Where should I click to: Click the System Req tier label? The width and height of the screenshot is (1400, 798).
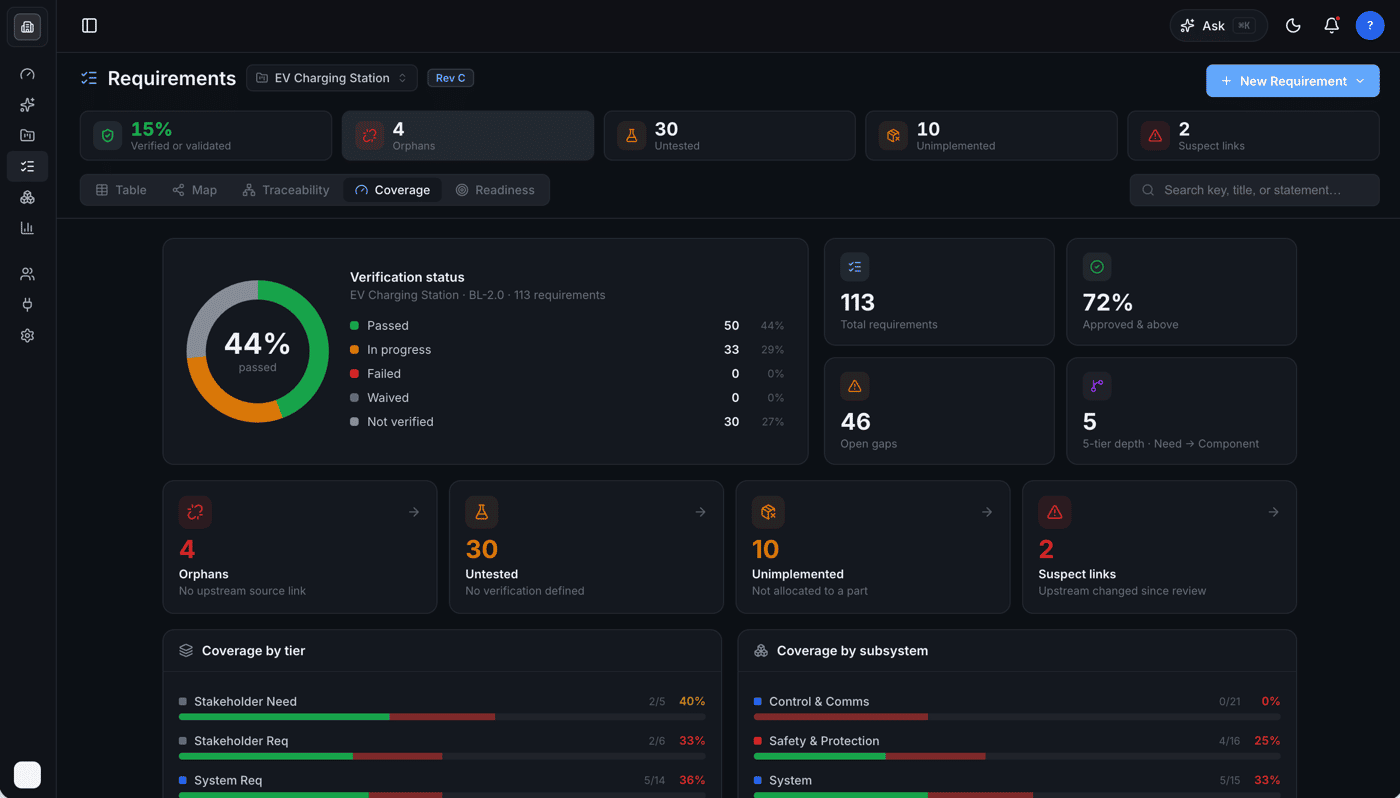click(x=228, y=780)
